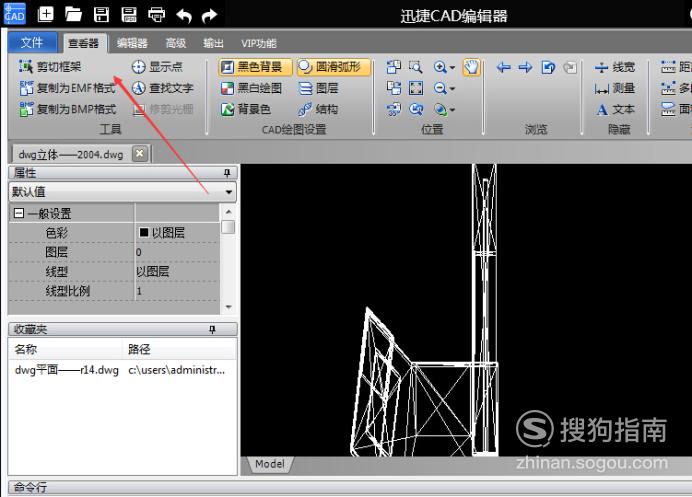Click the zoom window magnifier icon
The image size is (692, 497).
[416, 67]
